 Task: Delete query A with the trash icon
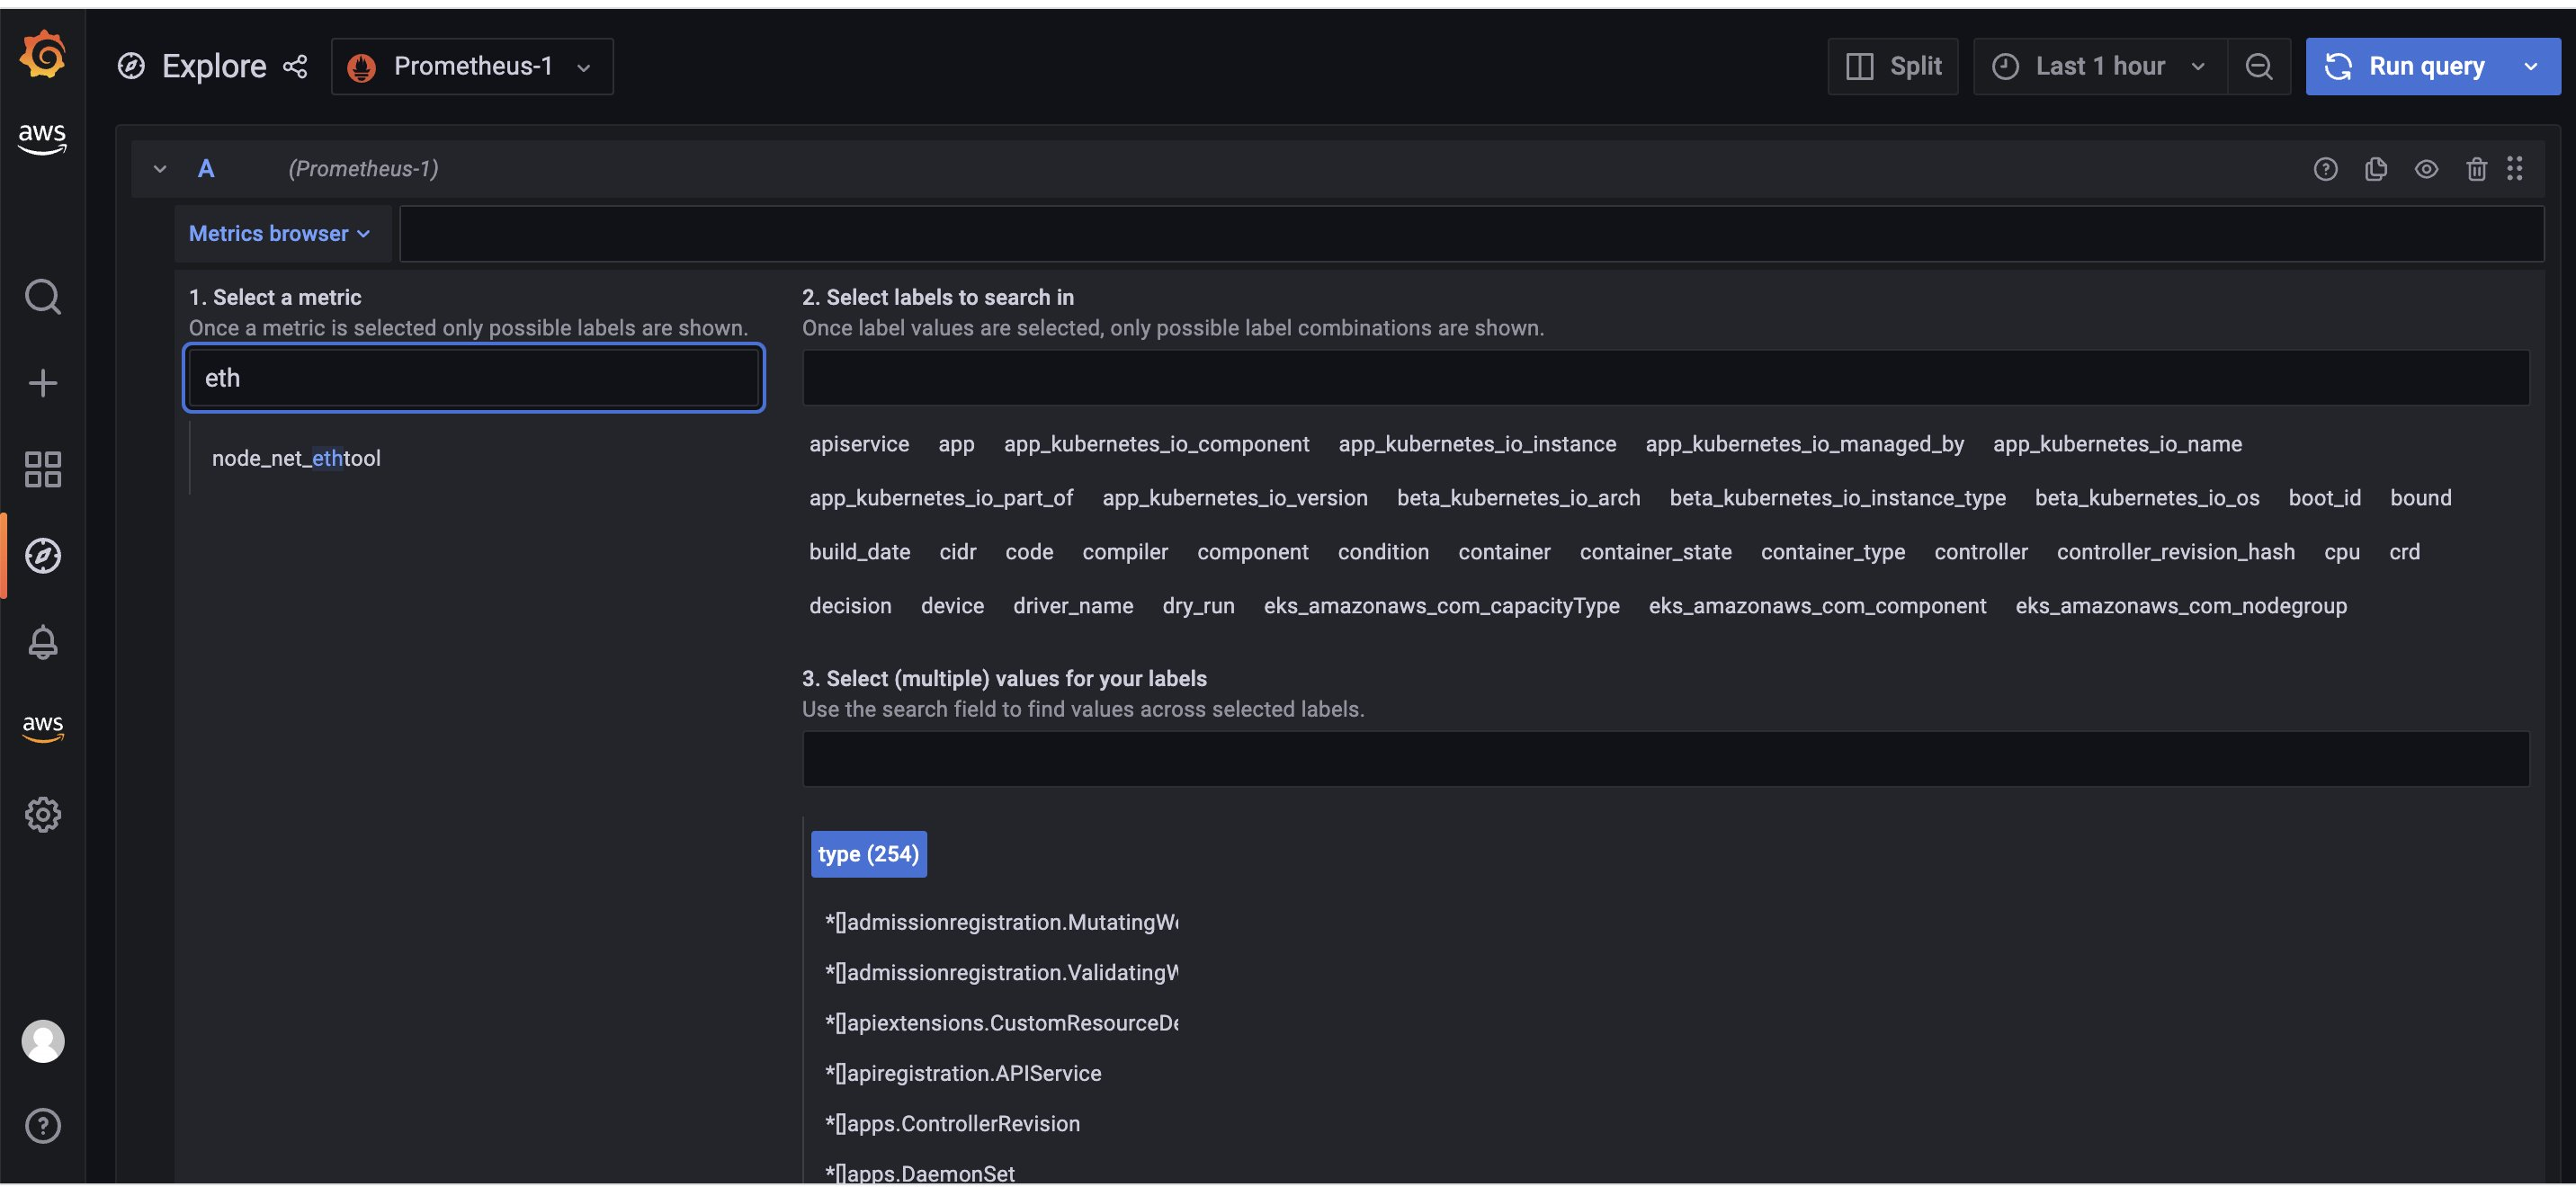2476,169
